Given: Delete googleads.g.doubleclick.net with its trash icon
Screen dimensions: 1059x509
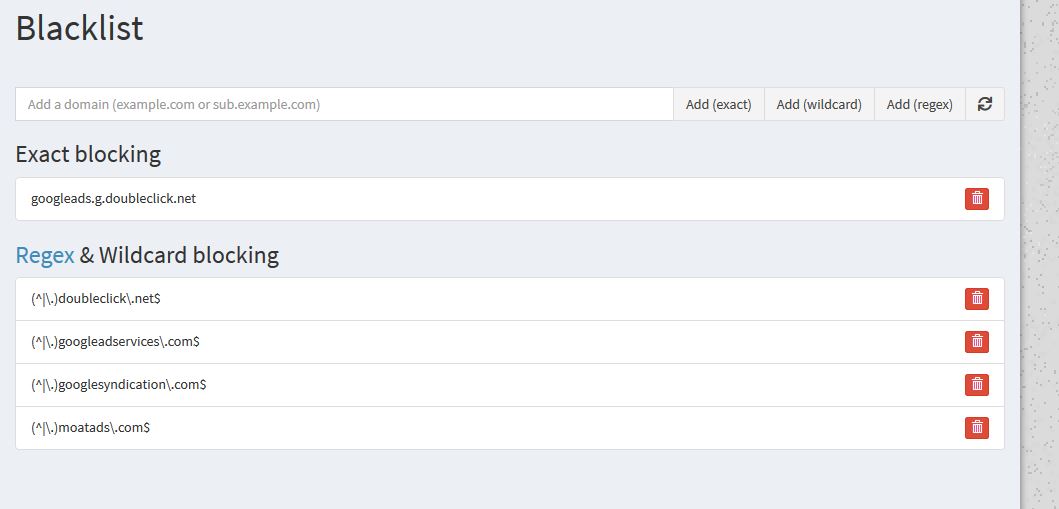Looking at the screenshot, I should (977, 198).
